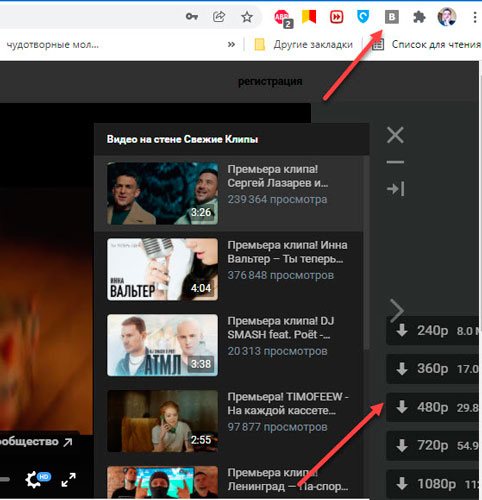This screenshot has height=500, width=482.
Task: Click the регистрация link
Action: click(x=270, y=81)
